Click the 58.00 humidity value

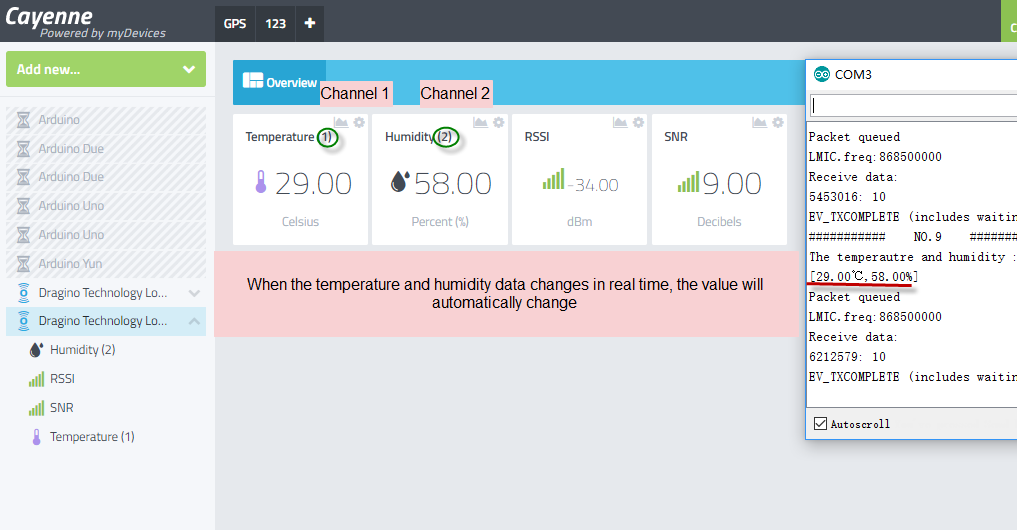pos(453,184)
